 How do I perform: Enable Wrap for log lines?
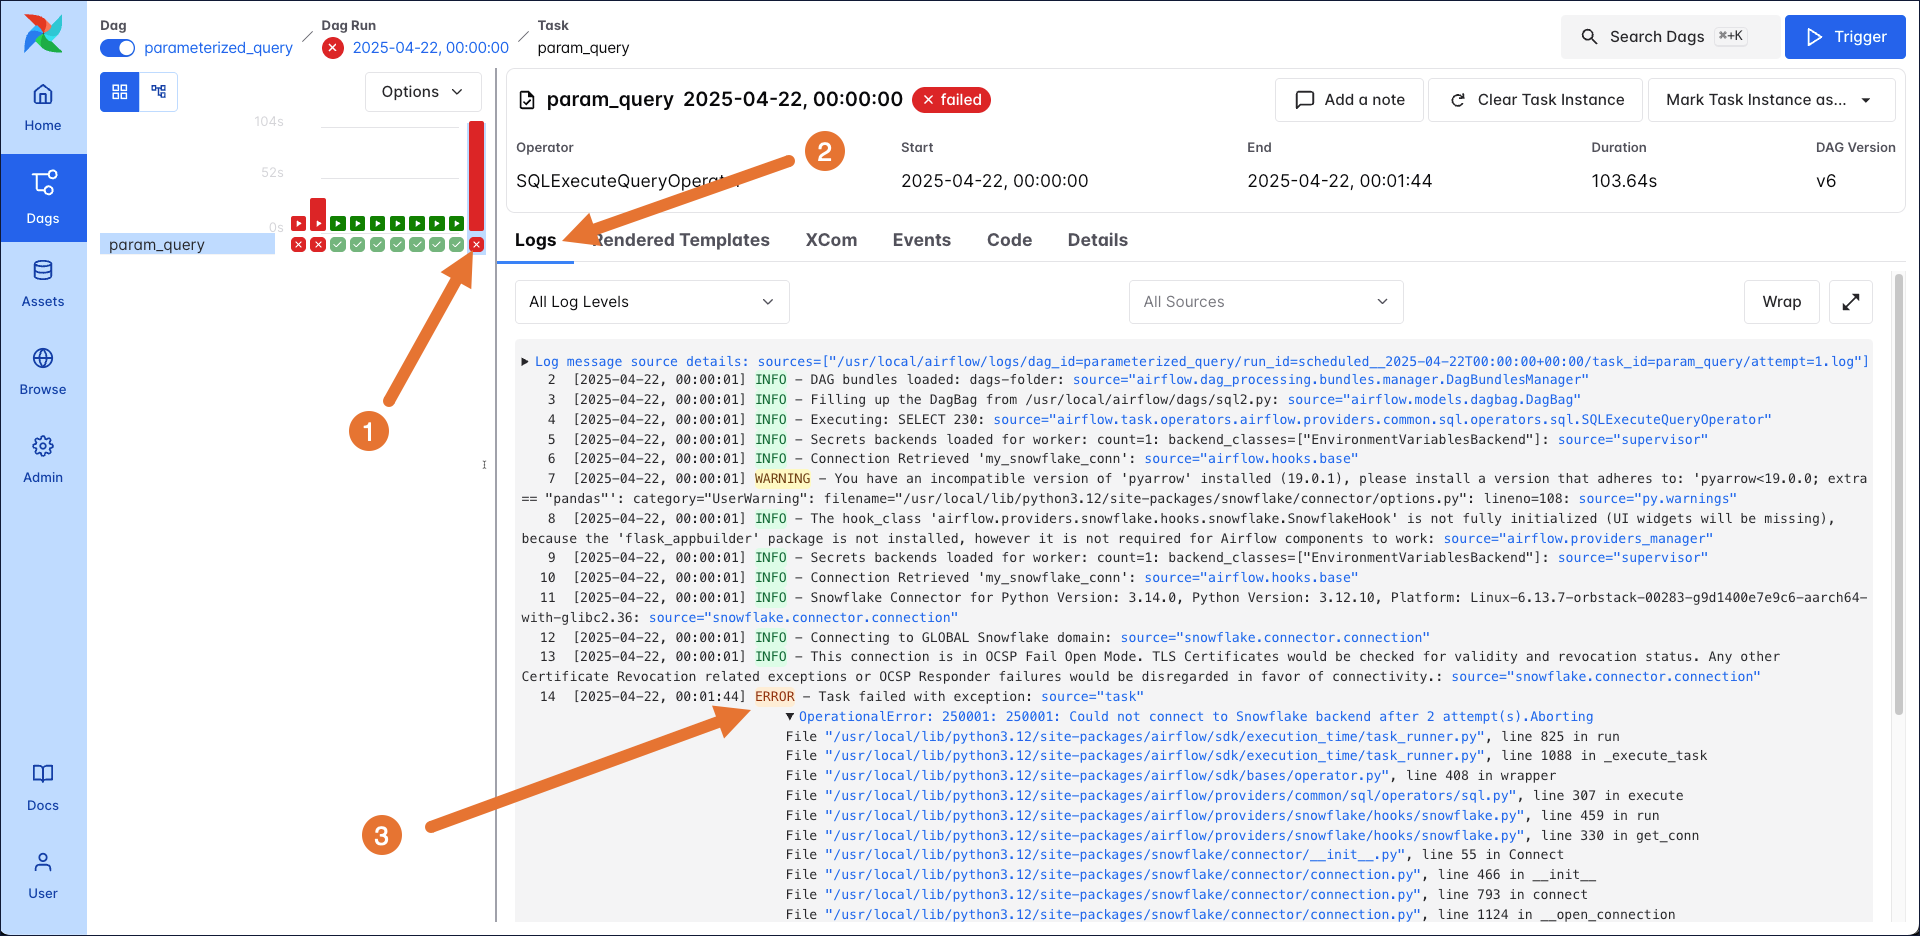(x=1781, y=301)
